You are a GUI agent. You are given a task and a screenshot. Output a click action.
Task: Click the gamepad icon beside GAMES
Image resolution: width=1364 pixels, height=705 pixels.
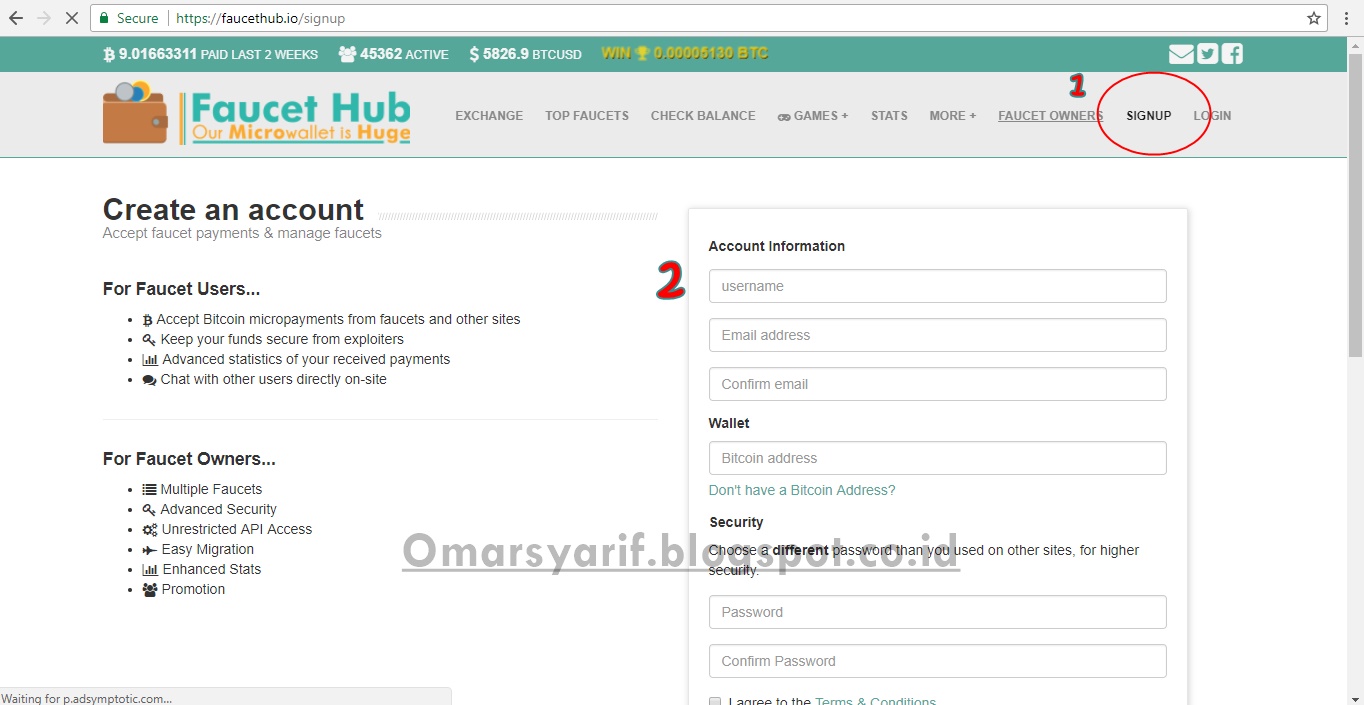point(784,117)
